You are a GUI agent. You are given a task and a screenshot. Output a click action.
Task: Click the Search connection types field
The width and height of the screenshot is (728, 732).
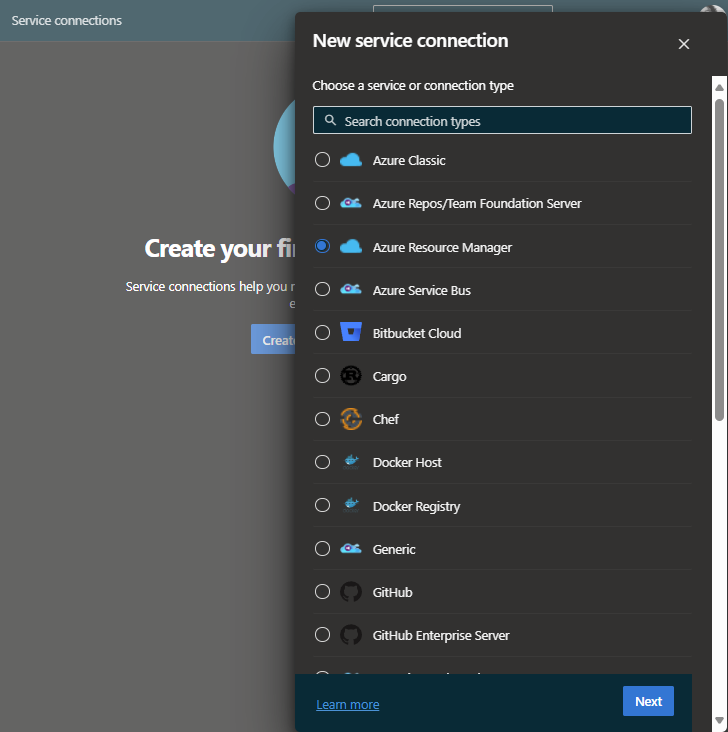[x=502, y=120]
